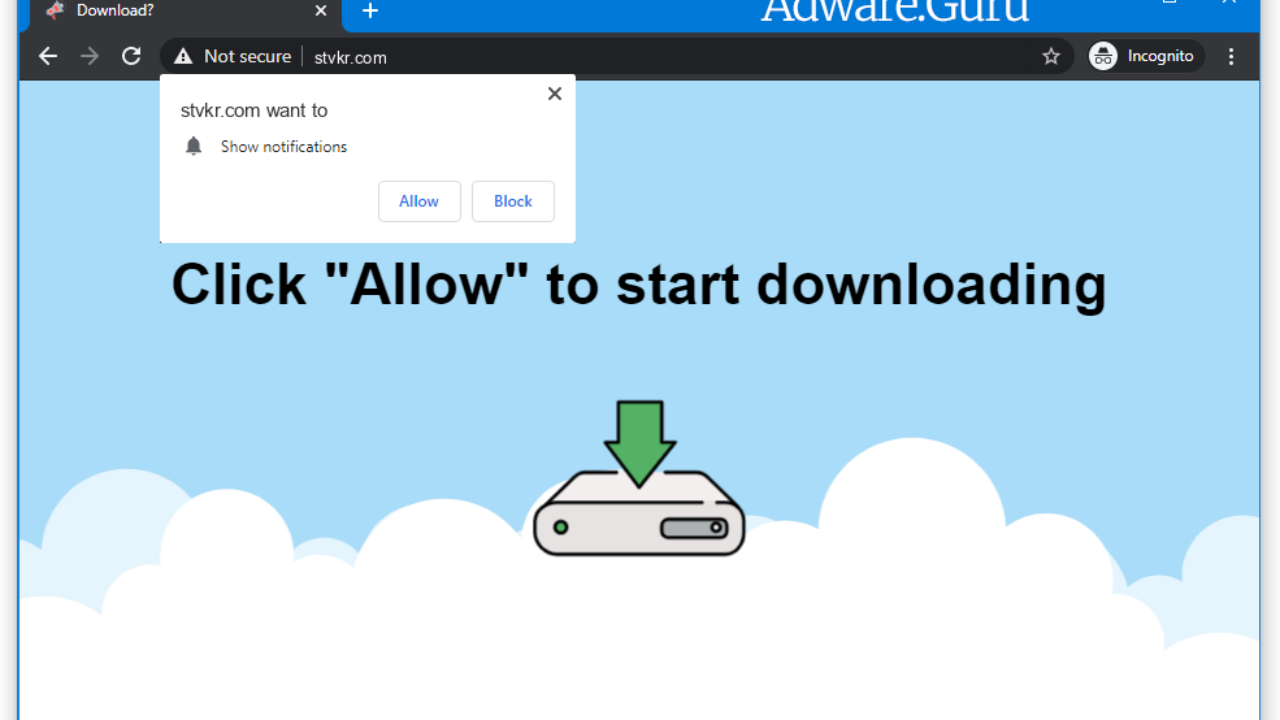Open the Chrome three-dot menu
The image size is (1280, 720).
click(x=1231, y=57)
